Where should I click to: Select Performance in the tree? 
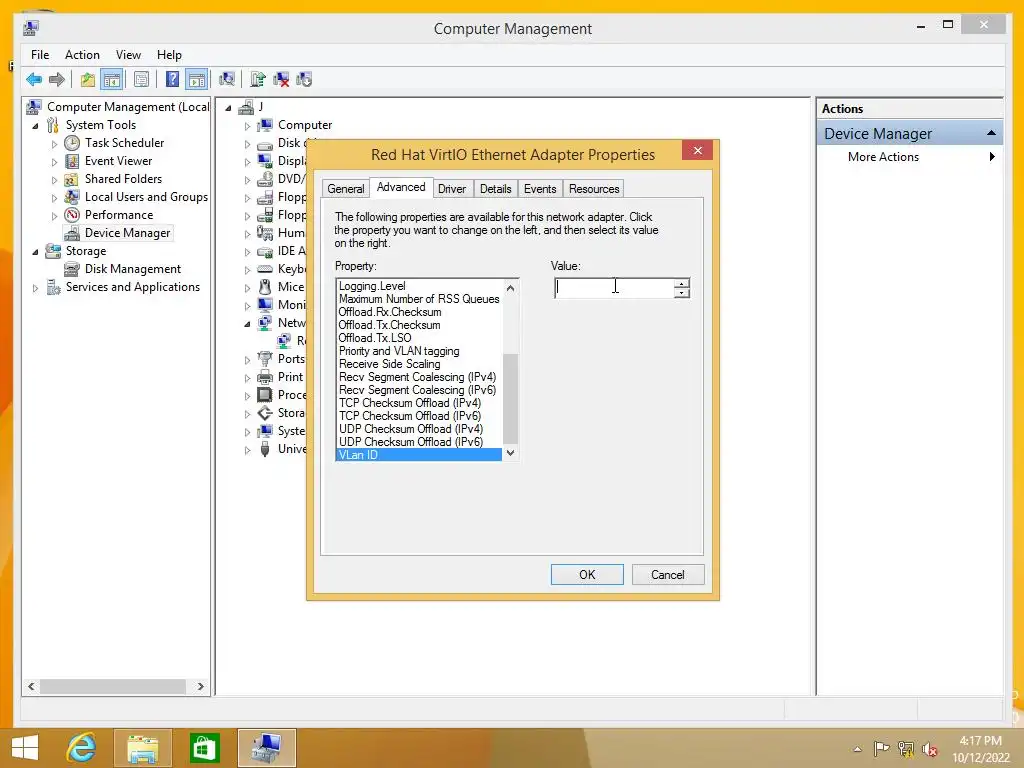[x=119, y=215]
